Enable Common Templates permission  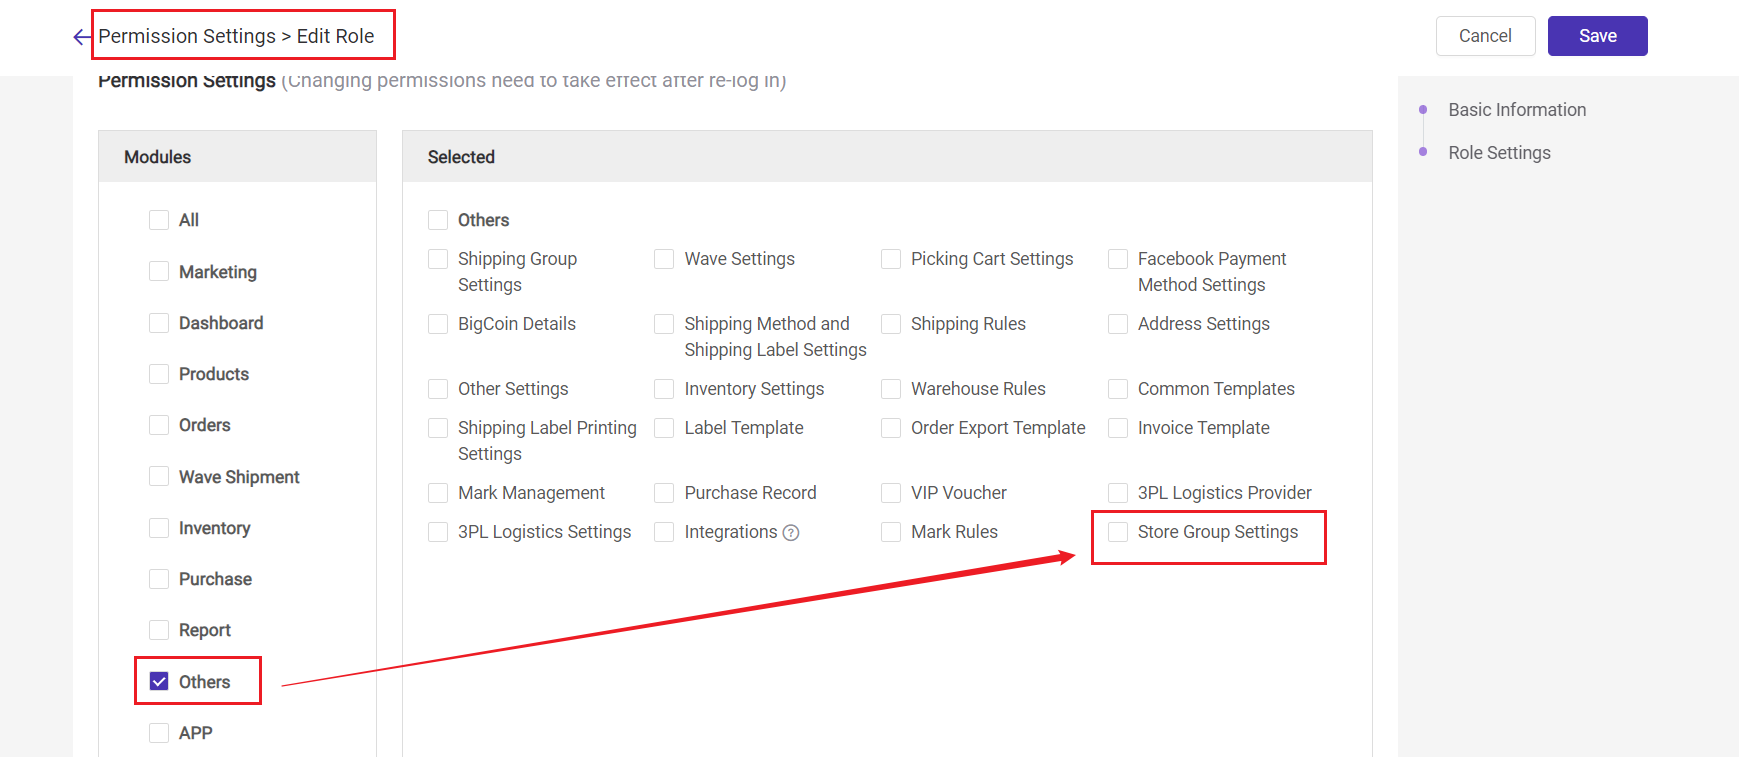tap(1118, 389)
